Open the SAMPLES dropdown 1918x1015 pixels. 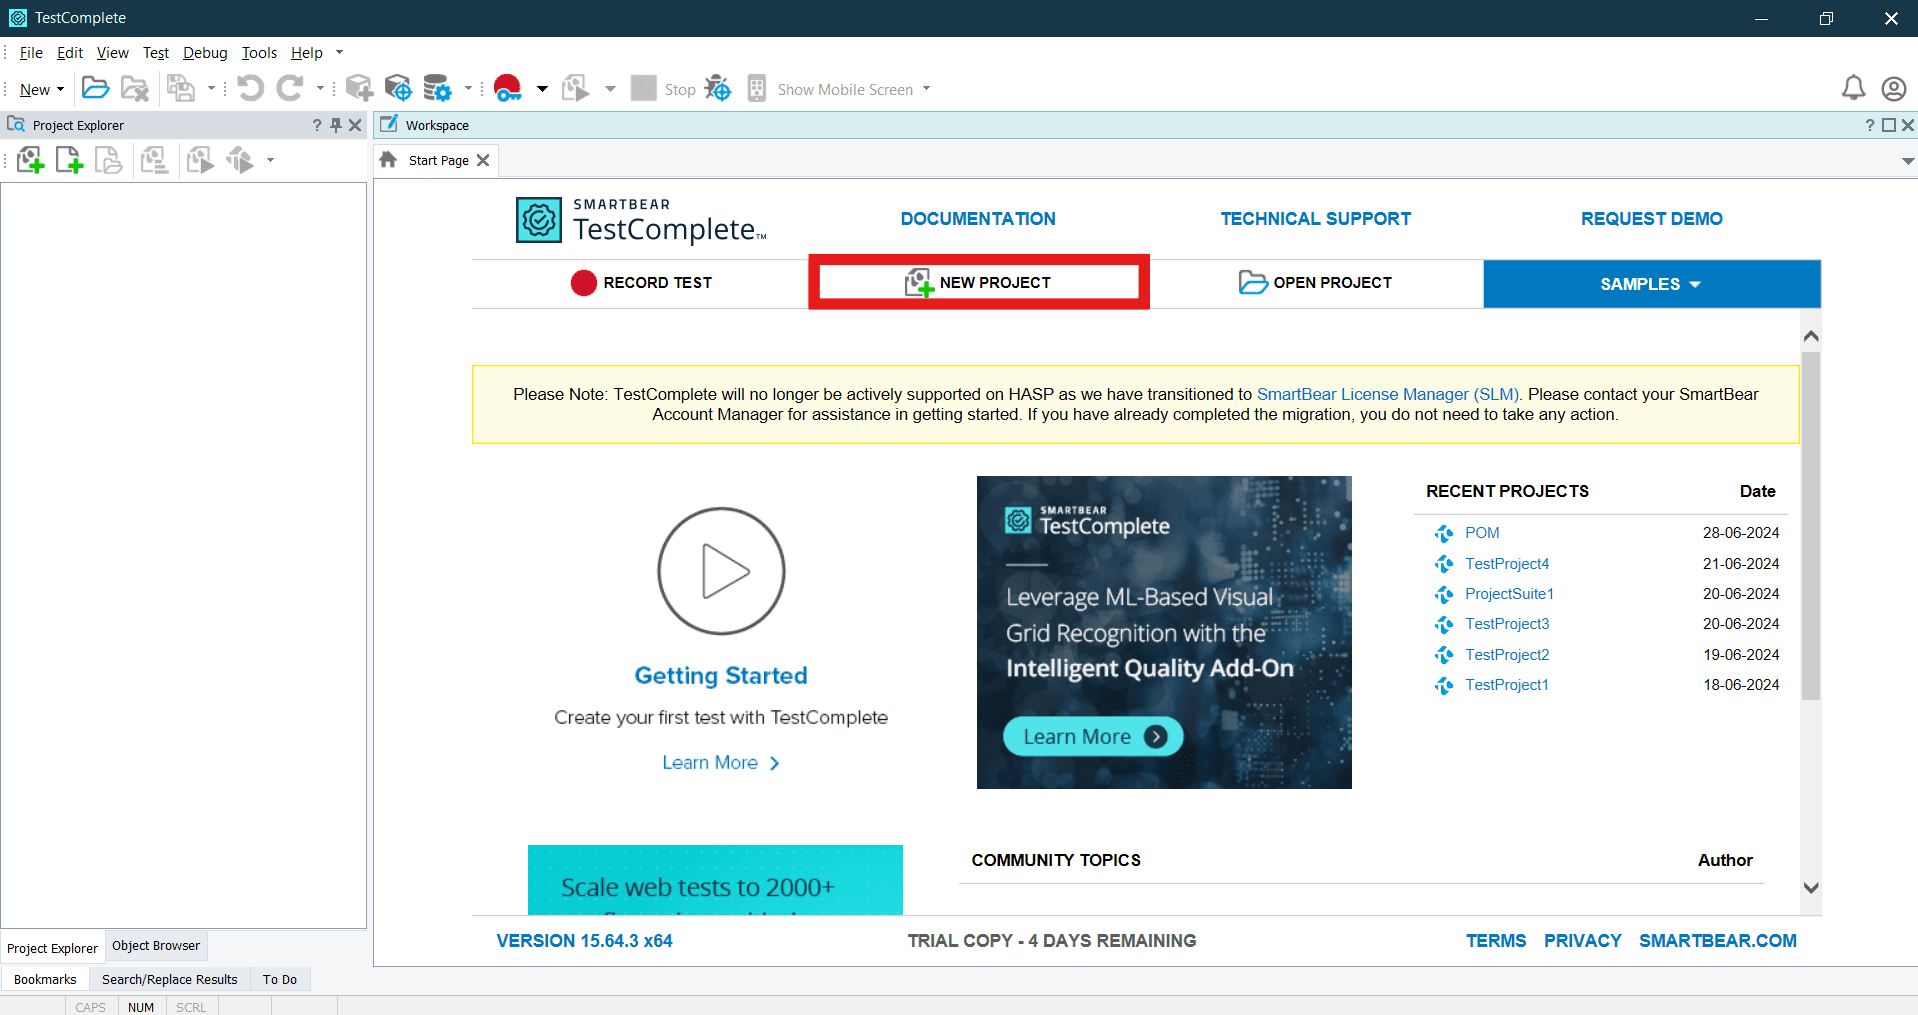(x=1650, y=283)
